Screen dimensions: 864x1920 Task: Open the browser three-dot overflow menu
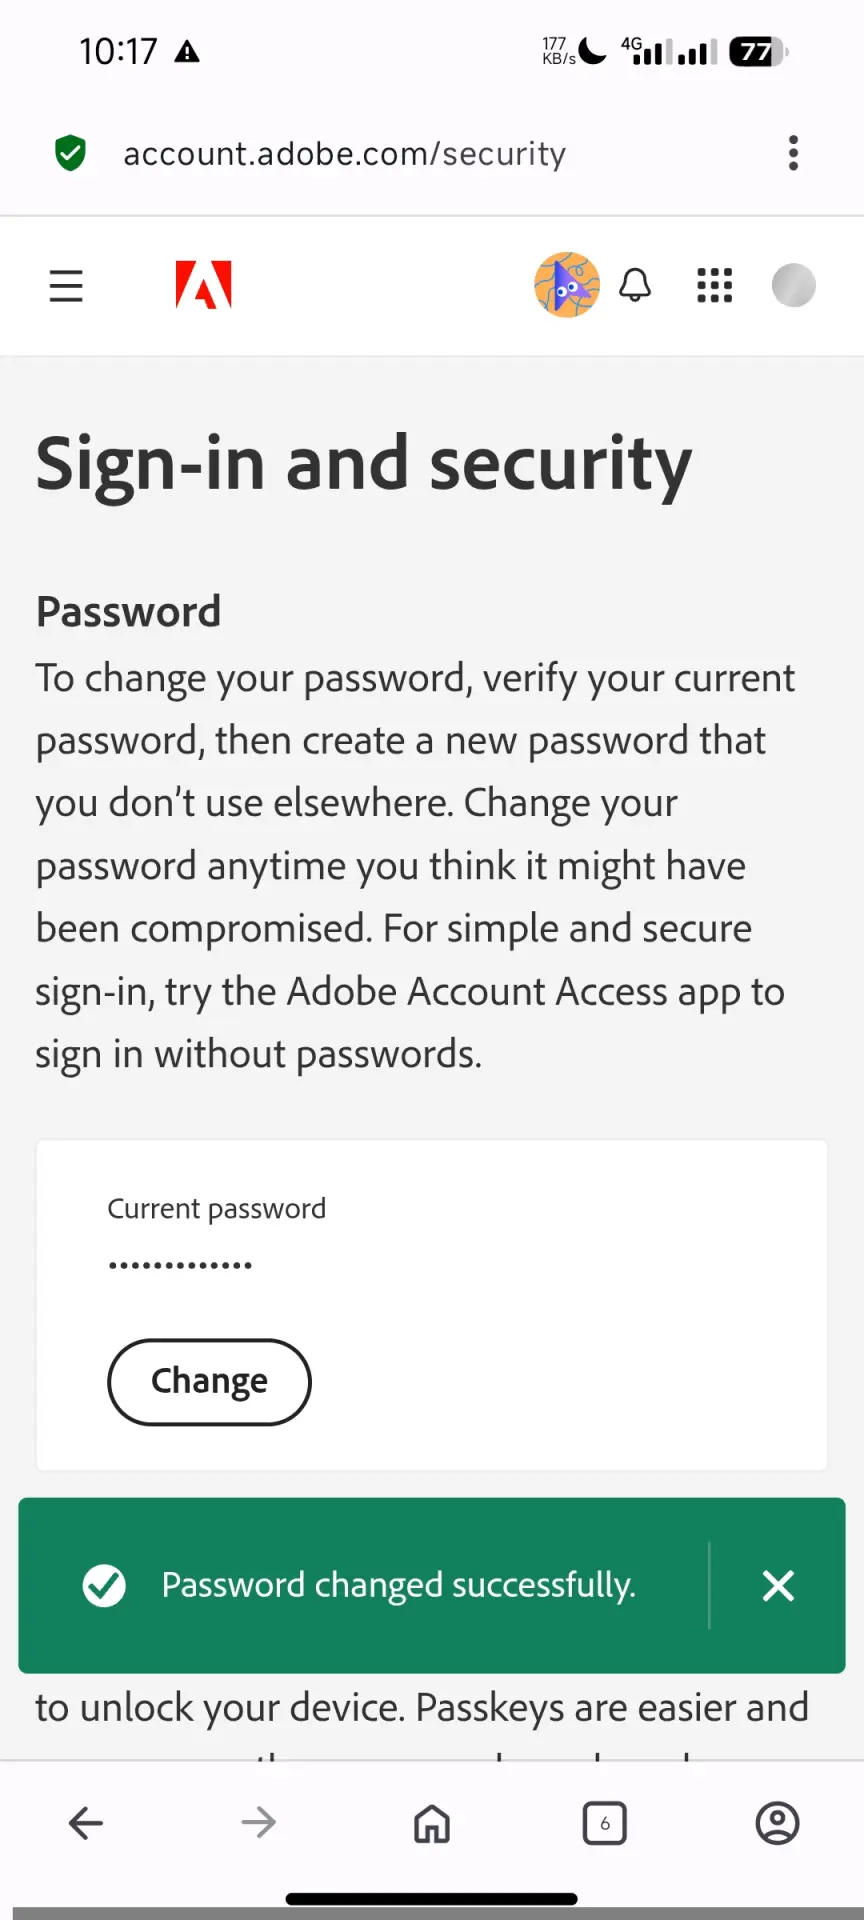(793, 153)
